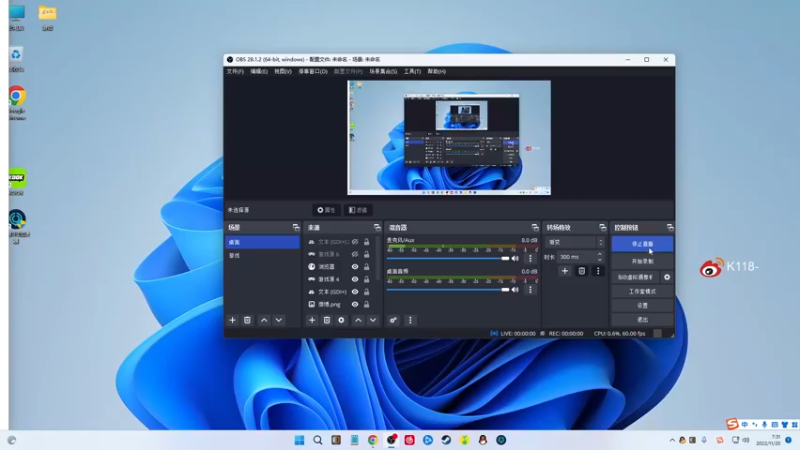Click the 启动虚拟摄像机 virtual camera button
Screen dimensions: 800x450
pyautogui.click(x=635, y=277)
